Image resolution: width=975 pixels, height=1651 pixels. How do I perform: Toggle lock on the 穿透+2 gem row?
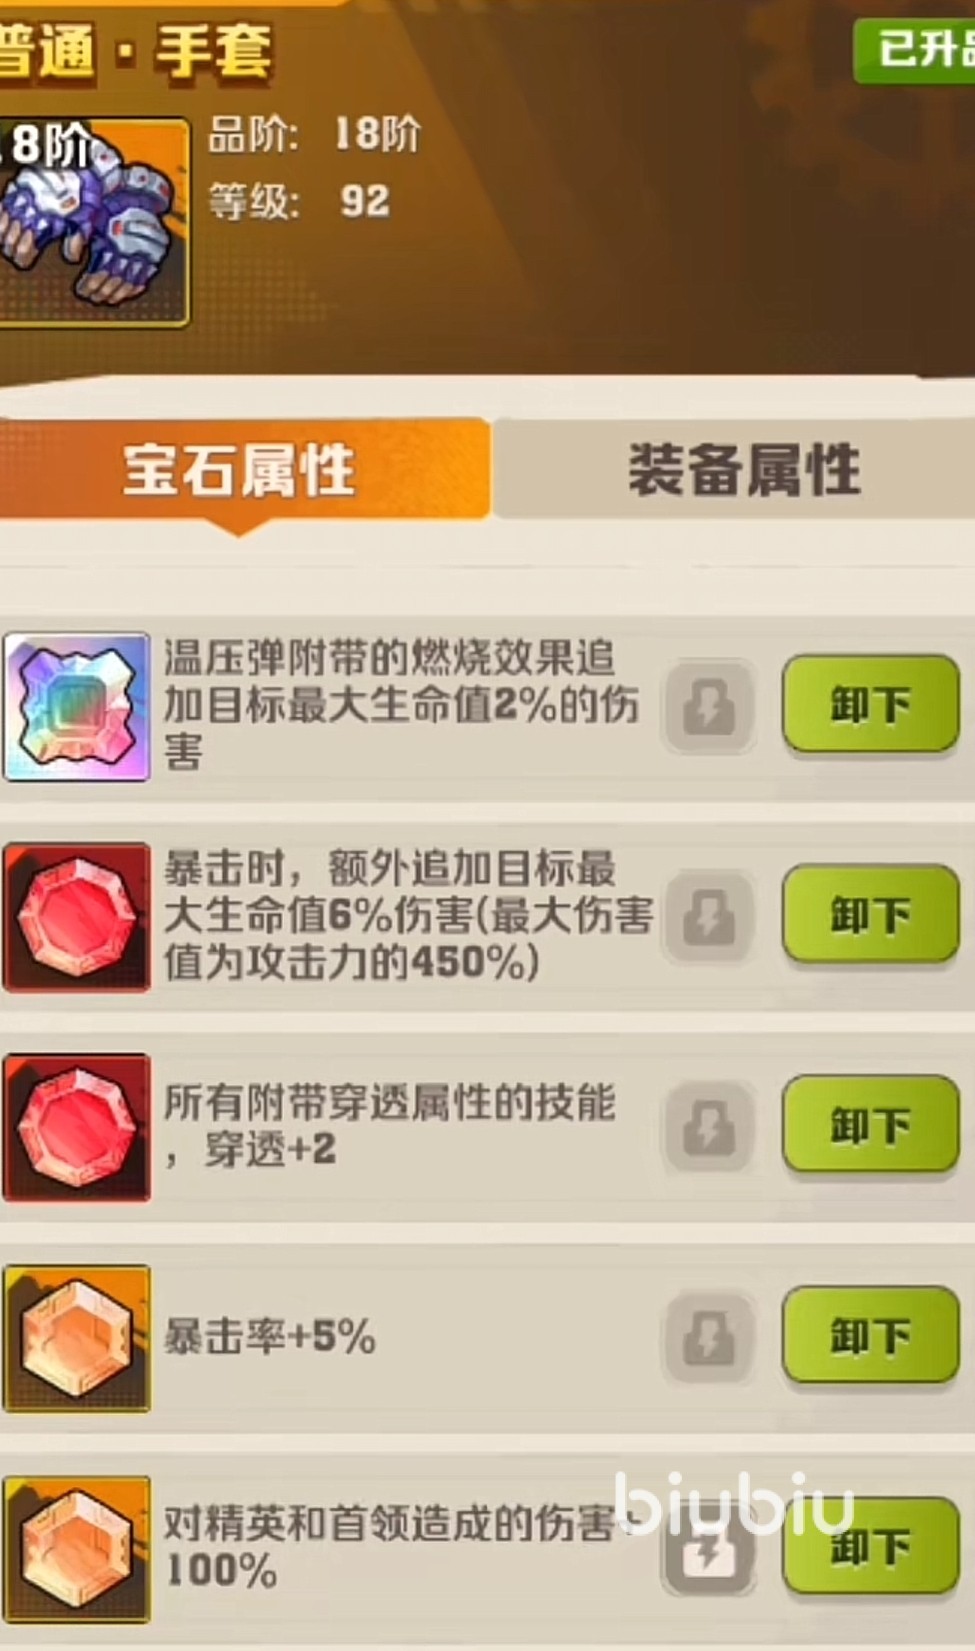710,1127
